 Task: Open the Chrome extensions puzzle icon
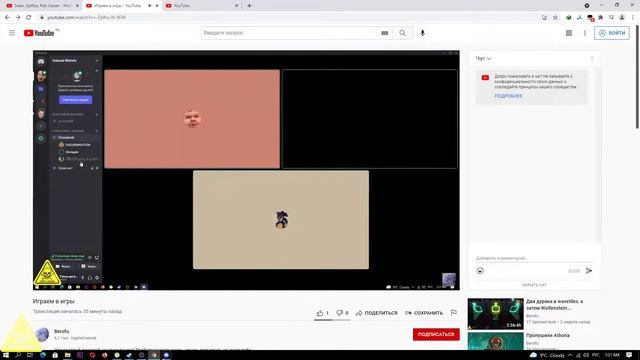[600, 18]
